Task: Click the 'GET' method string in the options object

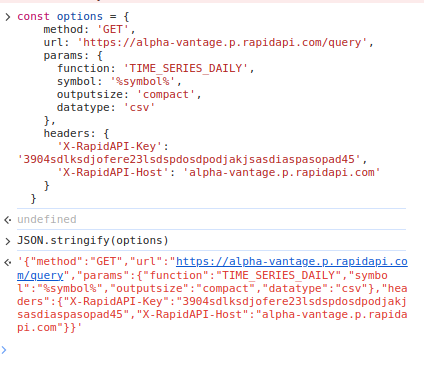Action: point(113,29)
